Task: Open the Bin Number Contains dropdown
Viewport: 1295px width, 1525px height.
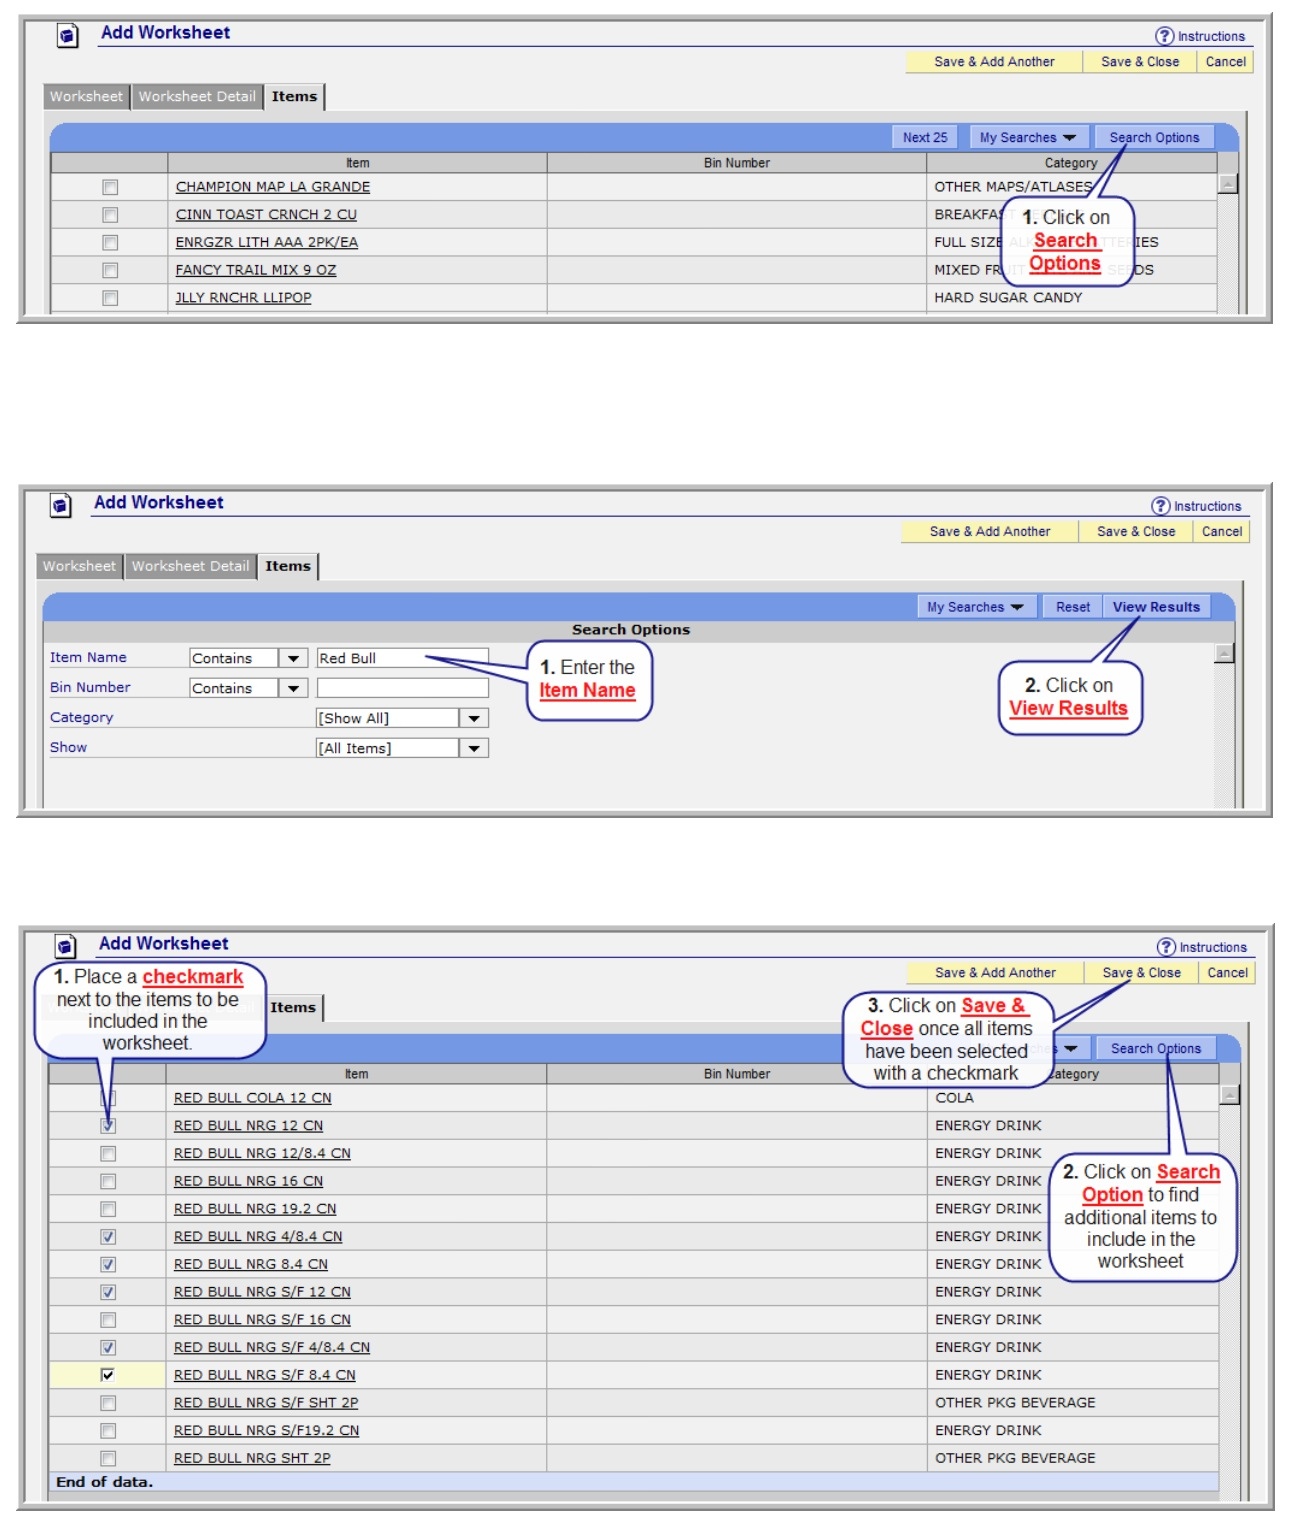Action: (x=293, y=689)
